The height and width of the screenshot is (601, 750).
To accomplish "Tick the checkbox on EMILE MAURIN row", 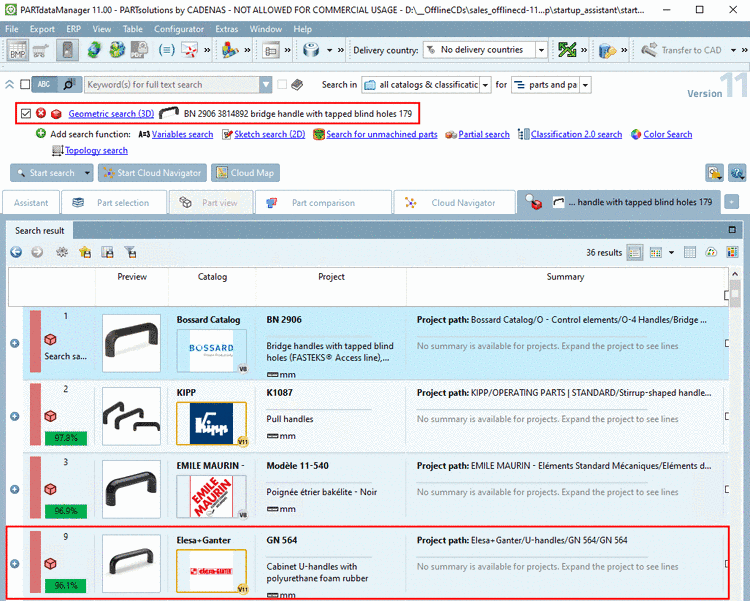I will [x=727, y=489].
